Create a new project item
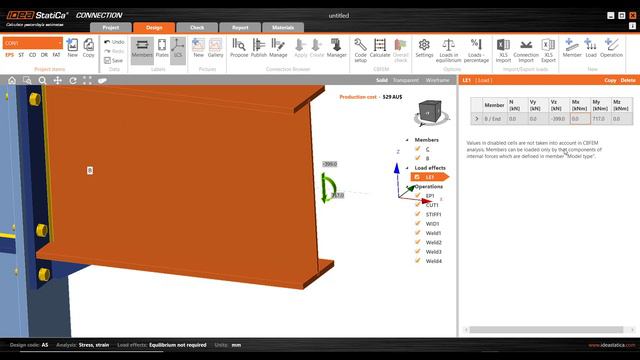 [72, 48]
